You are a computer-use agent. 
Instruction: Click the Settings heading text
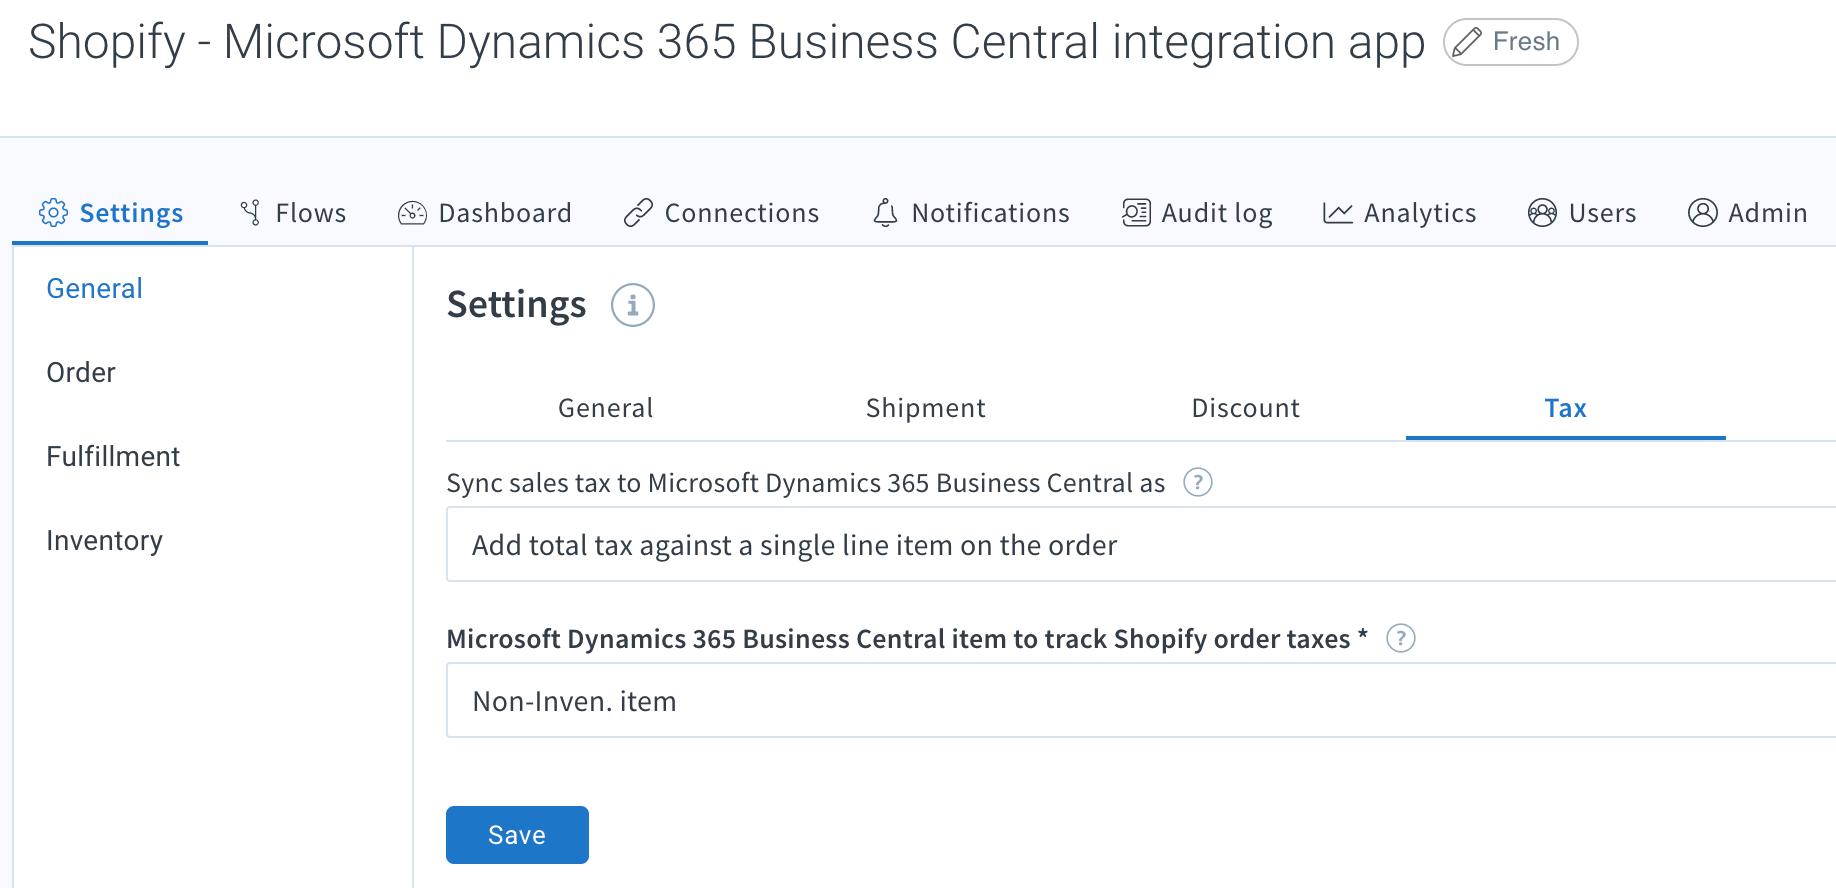point(516,305)
